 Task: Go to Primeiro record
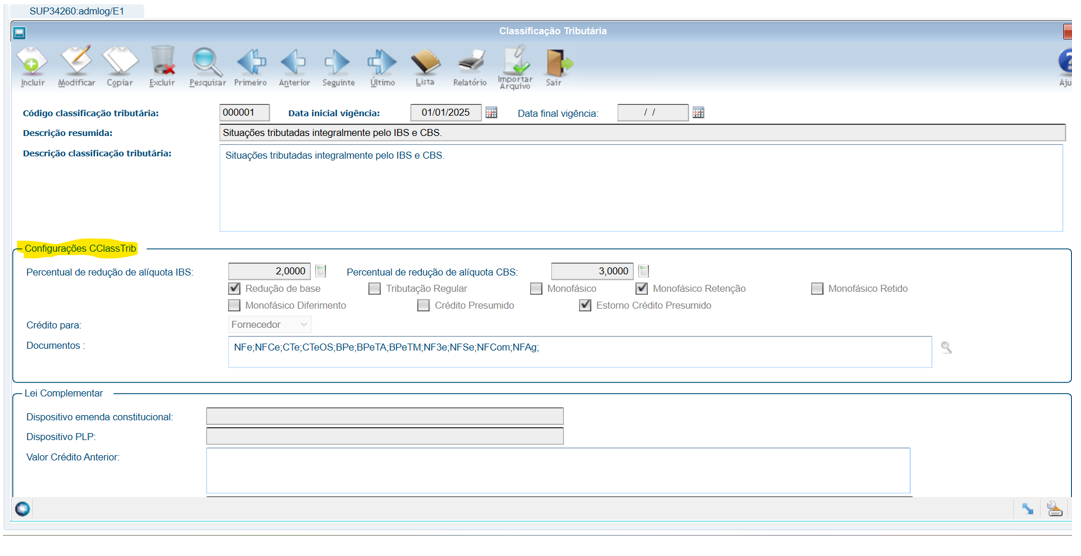pos(251,62)
